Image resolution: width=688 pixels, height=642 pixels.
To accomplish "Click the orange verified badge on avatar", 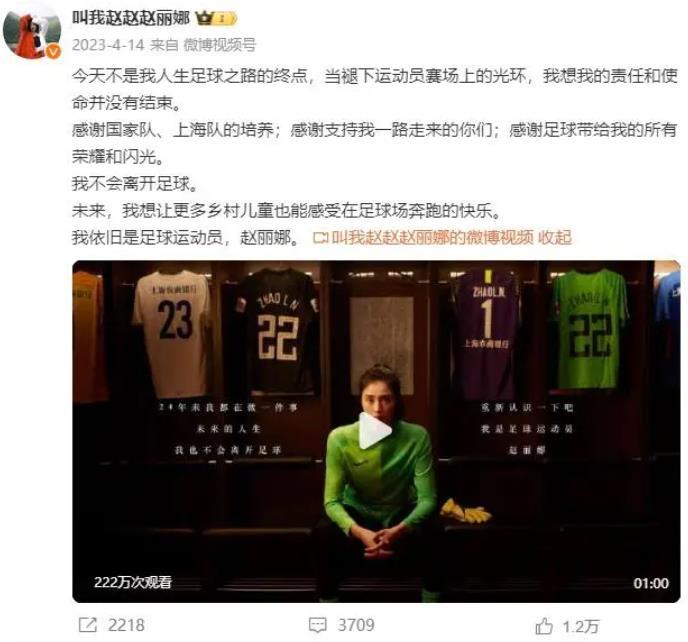I will point(54,52).
